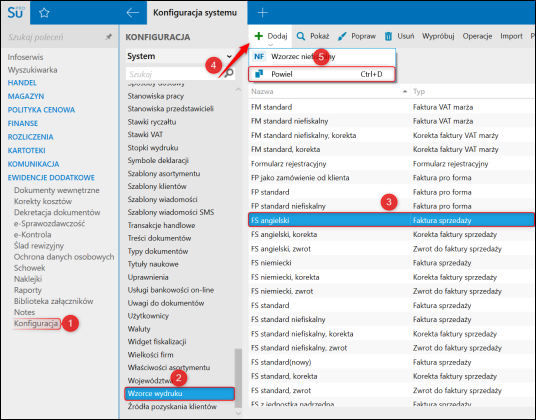This screenshot has width=536, height=420.
Task: Select the FS niemiecki row
Action: coord(391,263)
